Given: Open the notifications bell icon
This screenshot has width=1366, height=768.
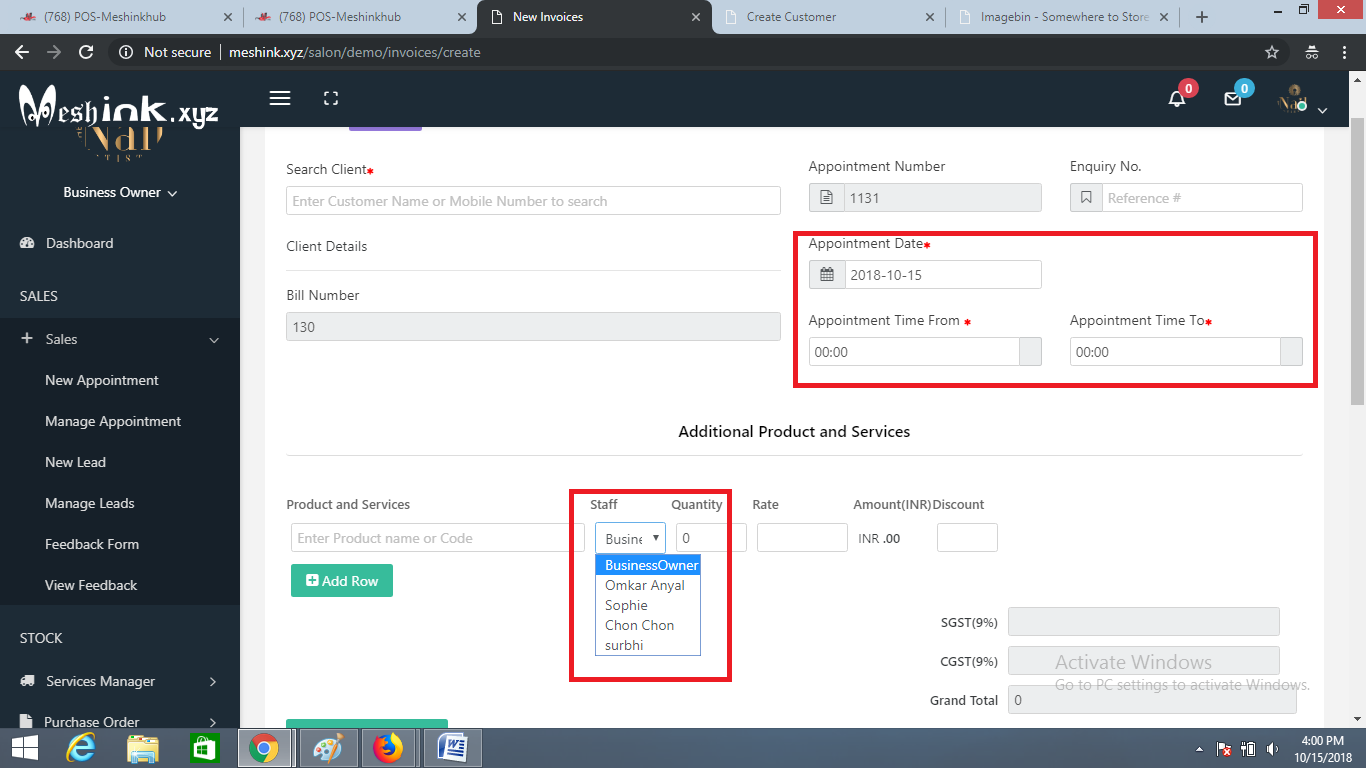Looking at the screenshot, I should point(1177,98).
